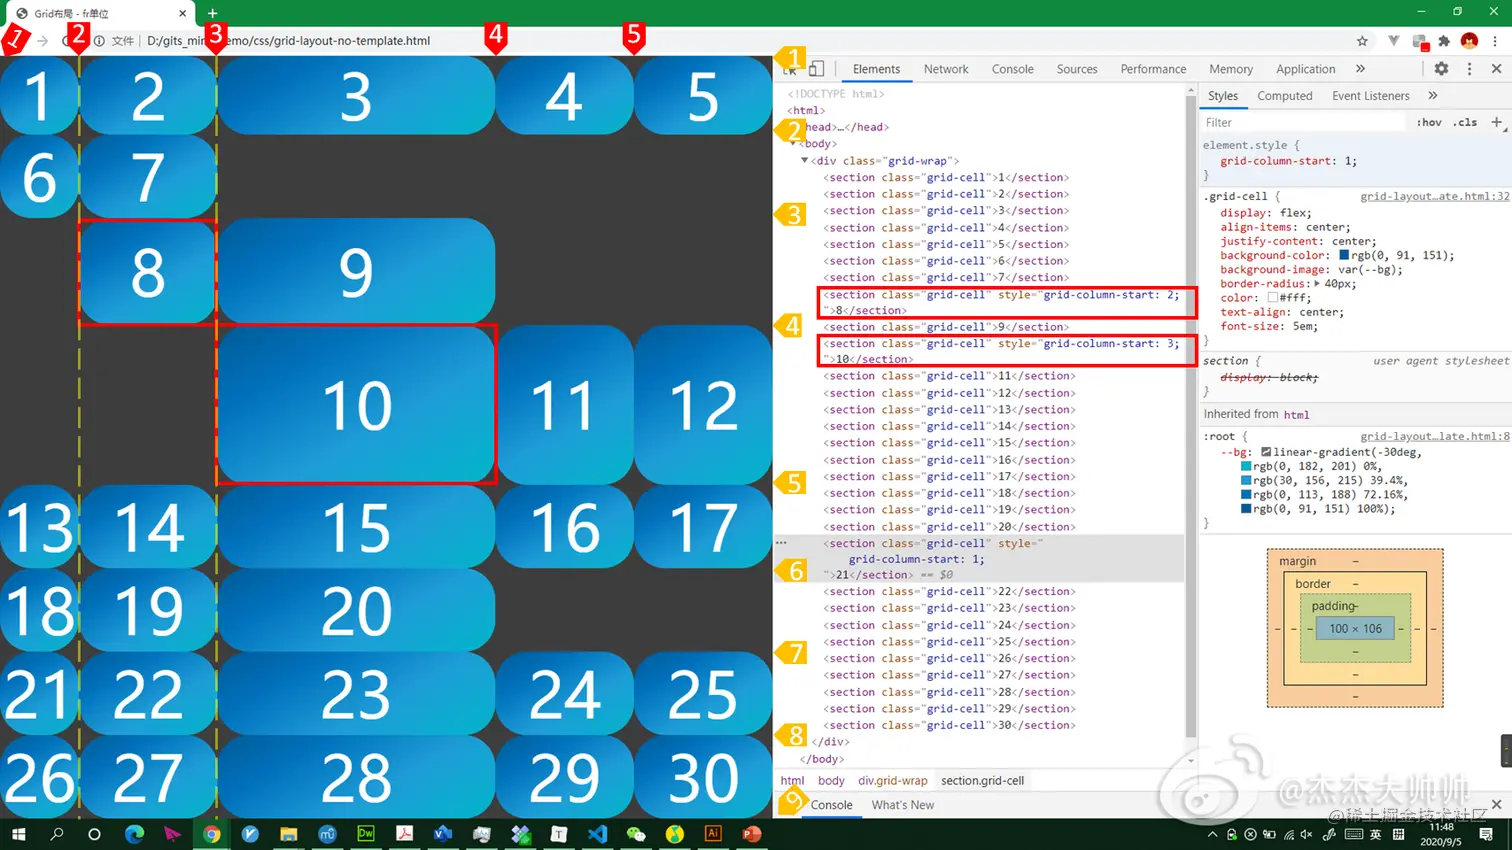Click rgb(0, 182, 201) gradient swatch
This screenshot has width=1512, height=850.
pos(1246,466)
